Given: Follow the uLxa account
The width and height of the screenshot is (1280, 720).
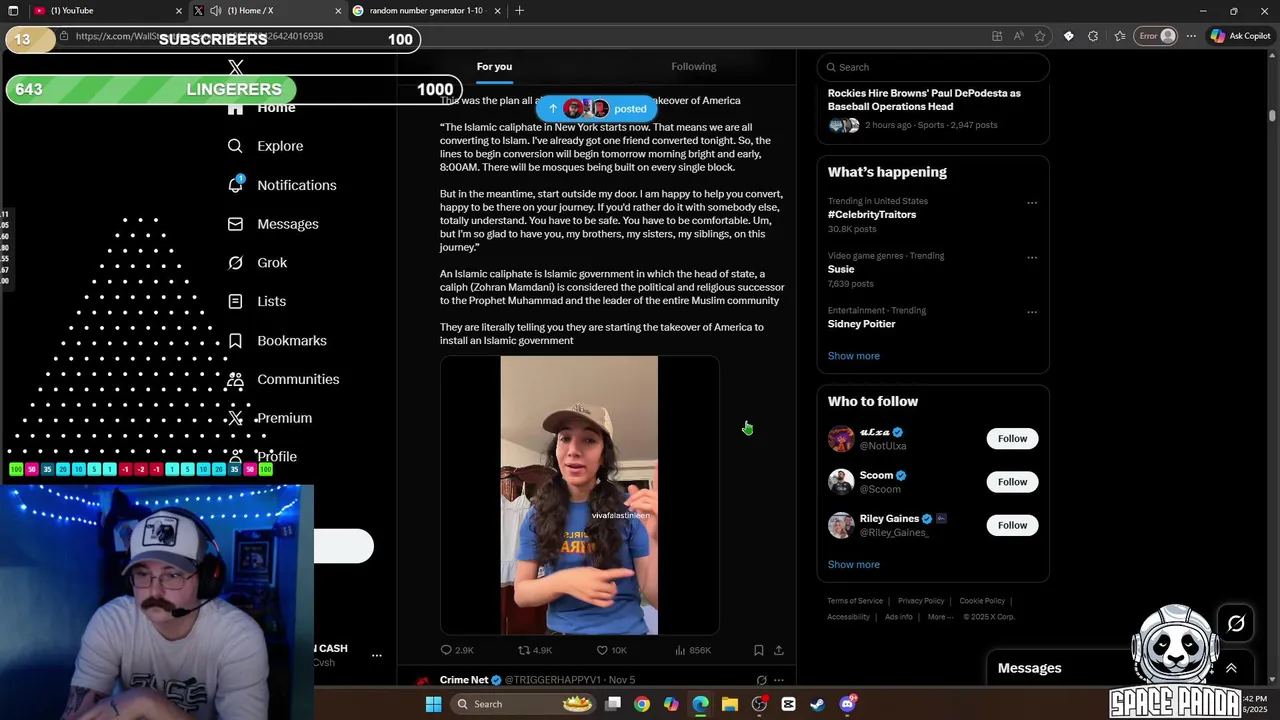Looking at the screenshot, I should tap(1012, 439).
